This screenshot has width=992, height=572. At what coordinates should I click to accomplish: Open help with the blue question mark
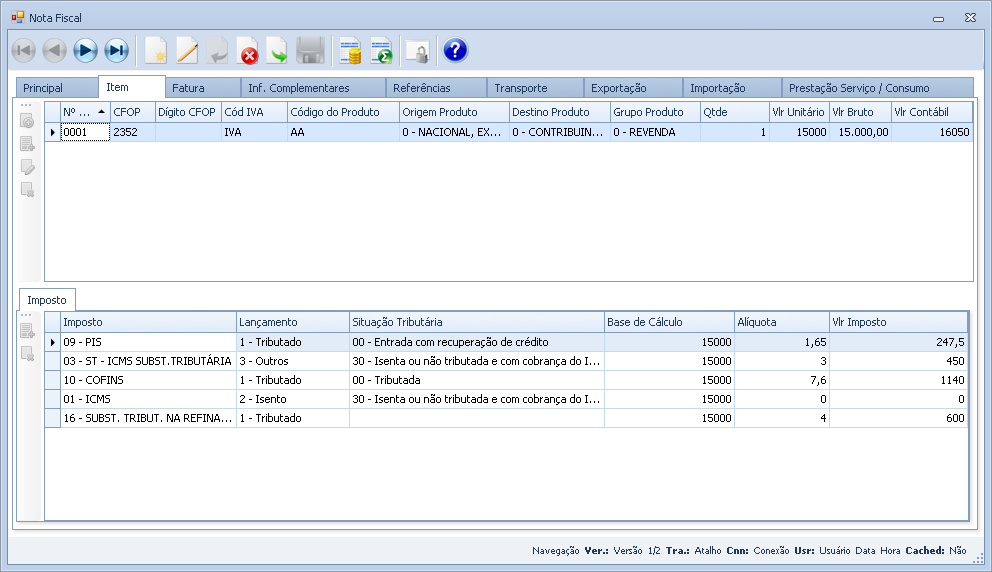click(x=455, y=50)
